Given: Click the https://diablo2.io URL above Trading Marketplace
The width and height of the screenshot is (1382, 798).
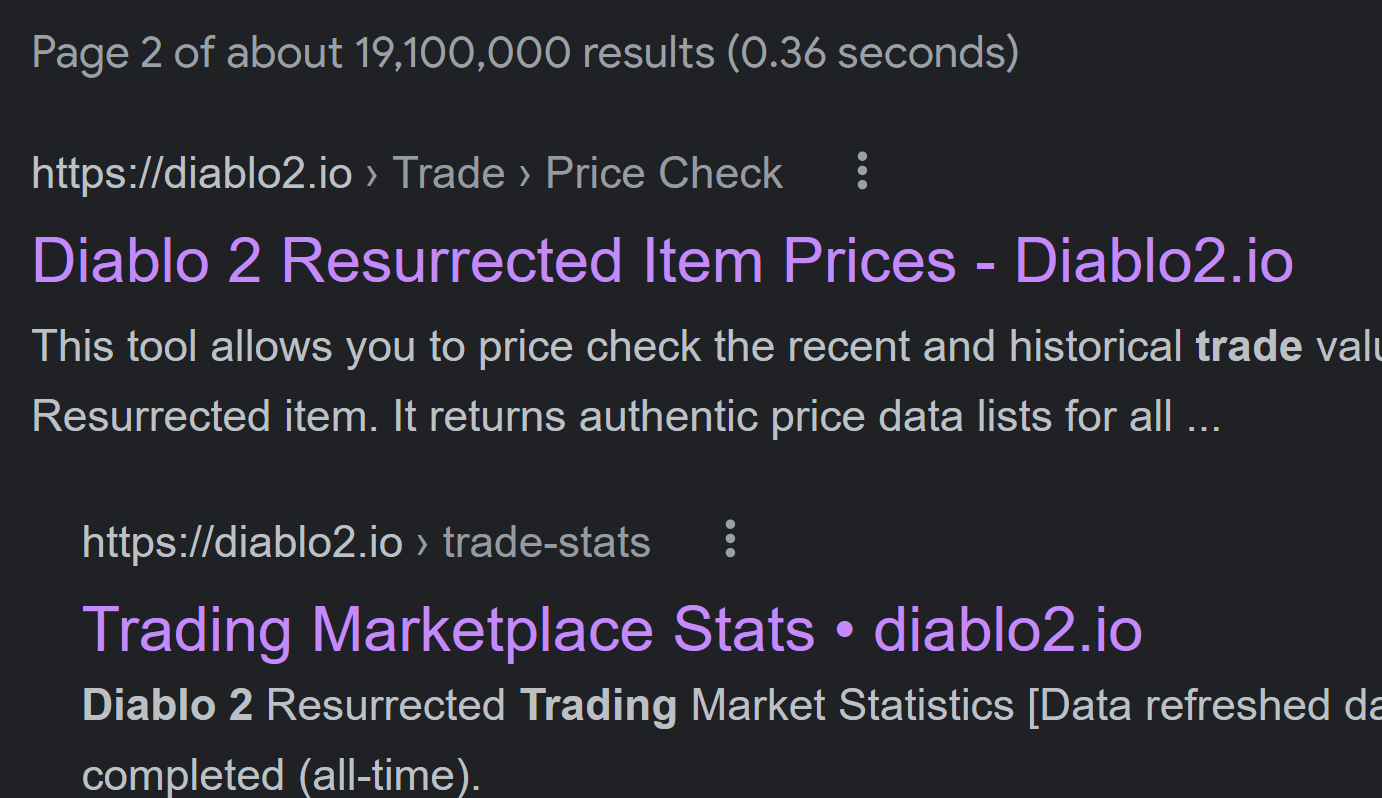Looking at the screenshot, I should click(x=242, y=542).
